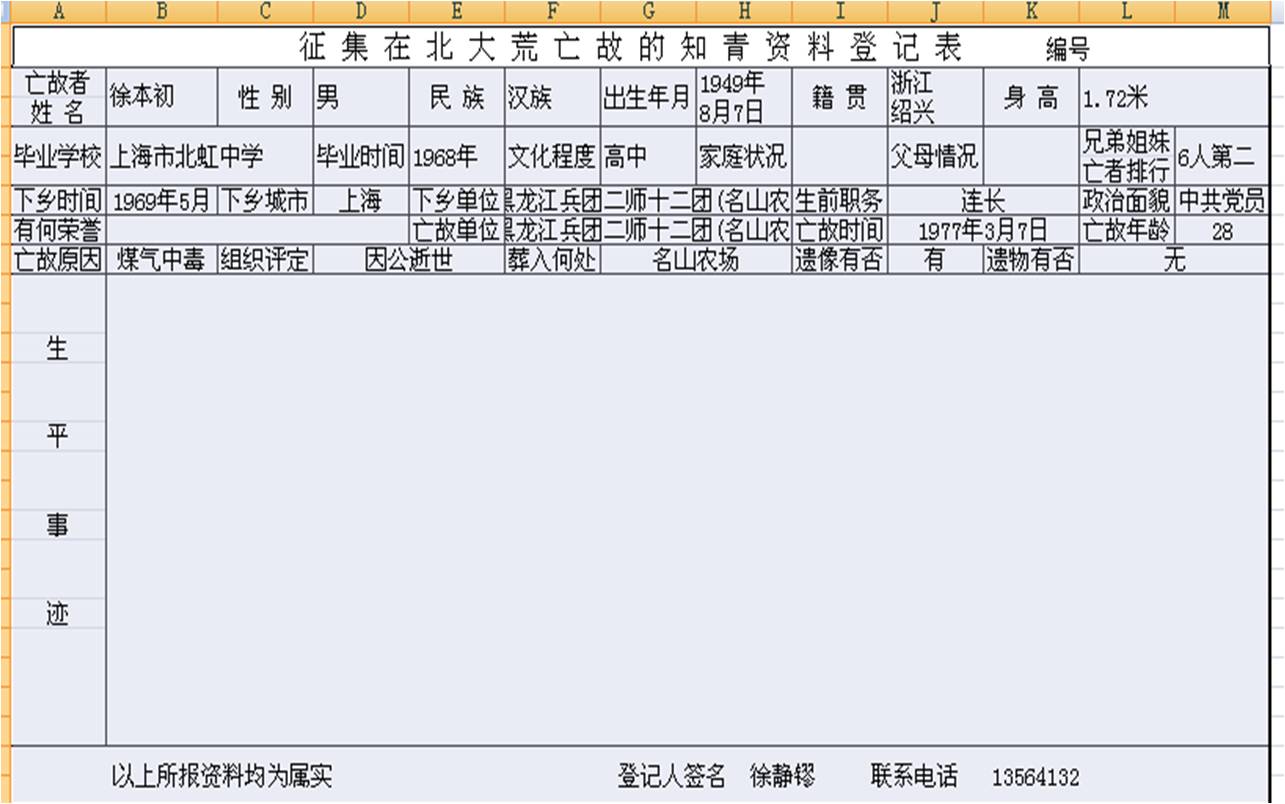Click the '组织评定' label cell
1285x804 pixels.
tap(265, 260)
